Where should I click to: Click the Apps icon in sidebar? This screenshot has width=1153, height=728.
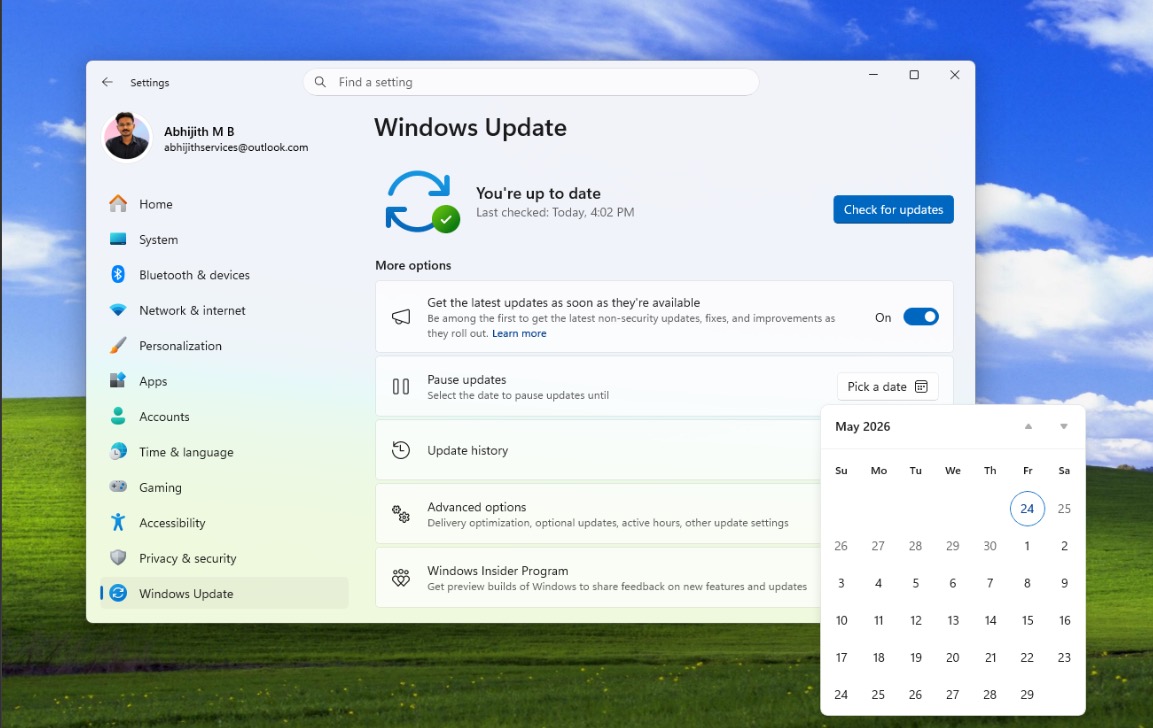point(118,380)
